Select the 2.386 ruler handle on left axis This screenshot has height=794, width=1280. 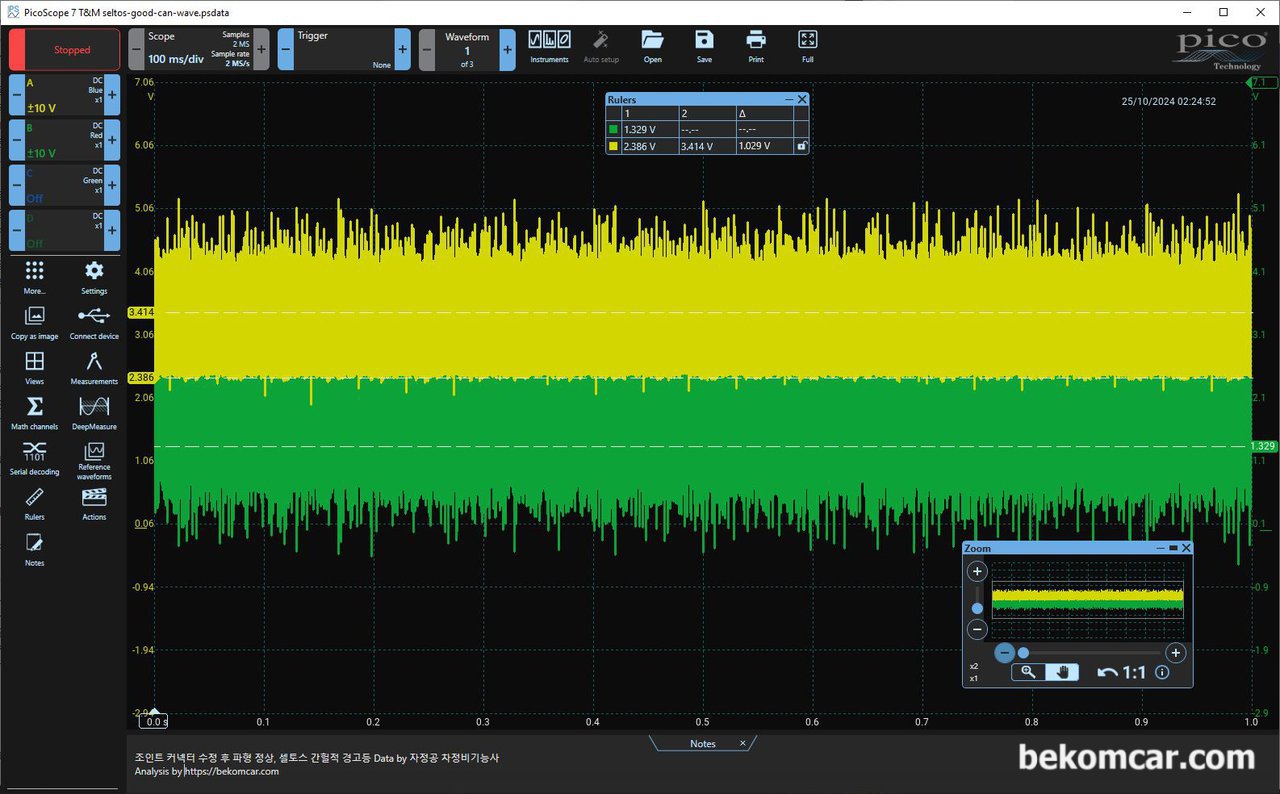(x=141, y=377)
